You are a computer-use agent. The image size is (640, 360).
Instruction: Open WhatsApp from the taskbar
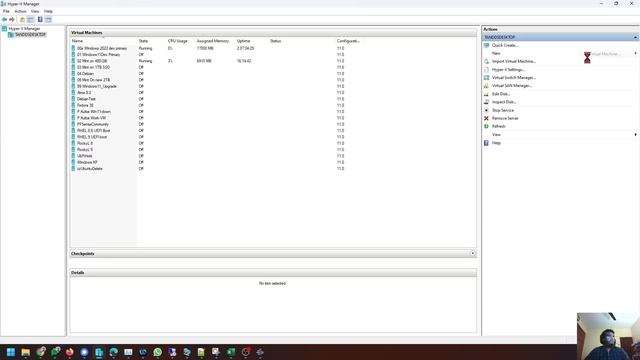(158, 352)
